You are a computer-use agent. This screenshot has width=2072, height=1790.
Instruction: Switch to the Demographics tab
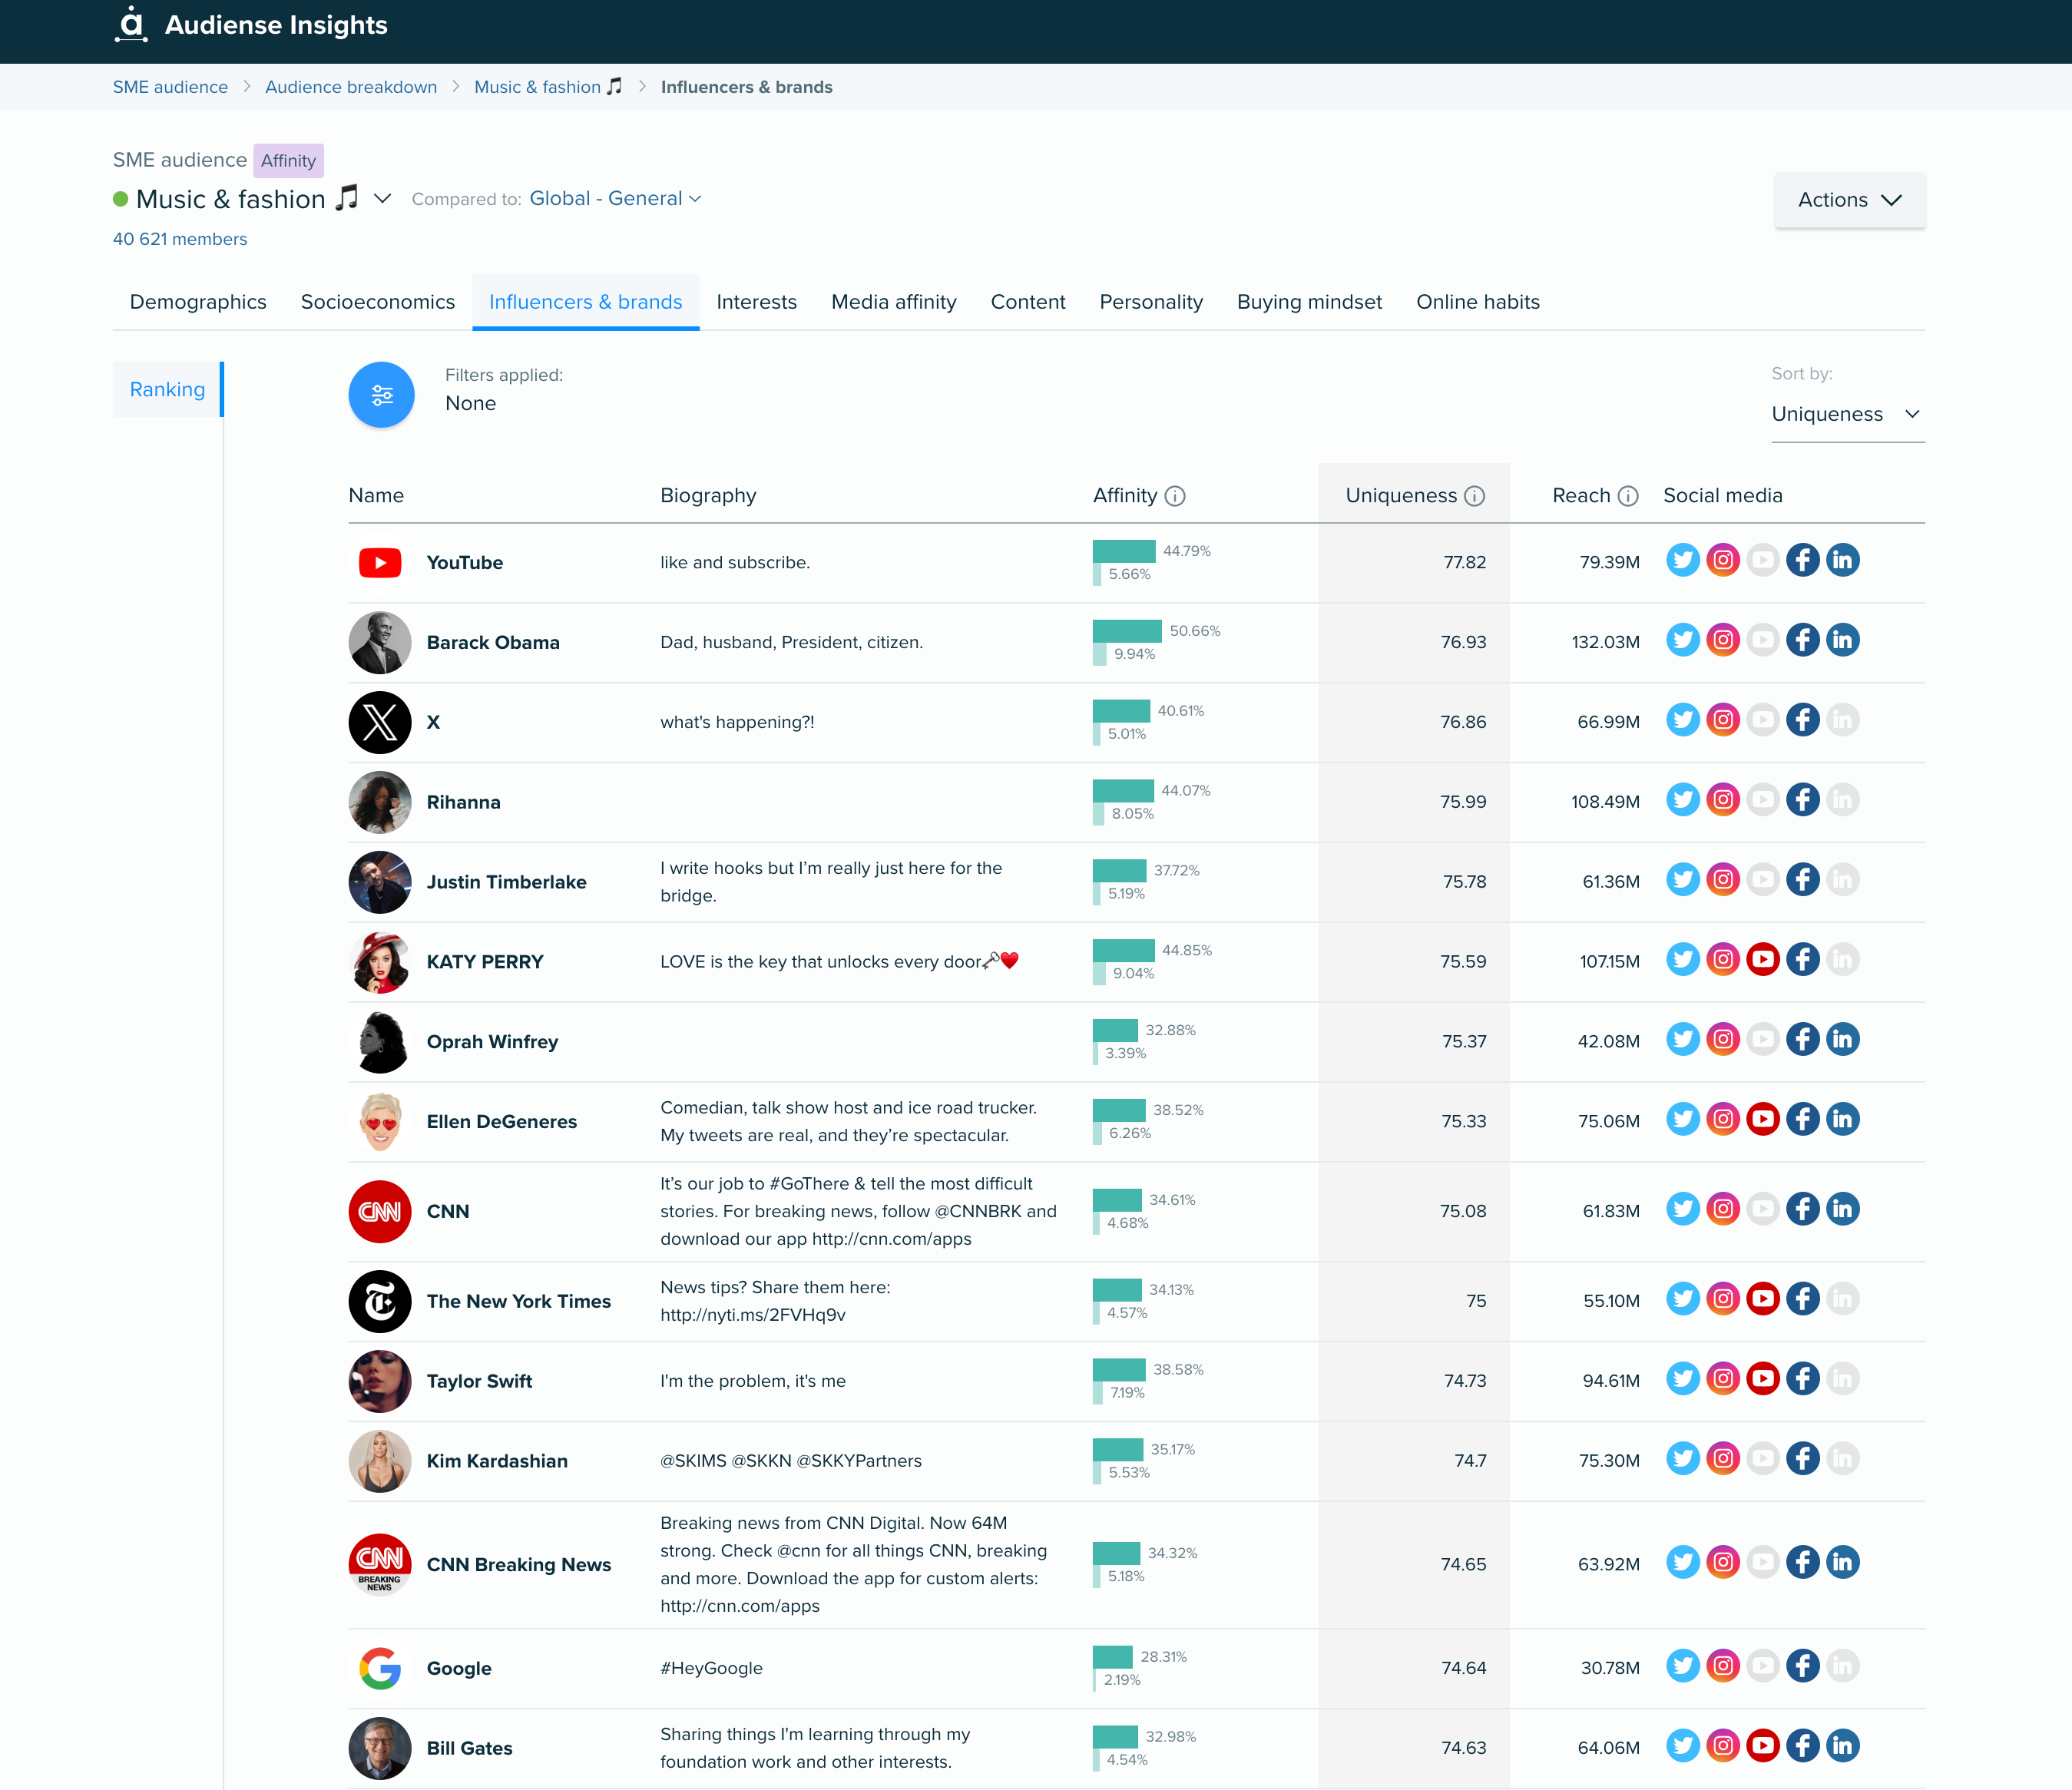tap(197, 301)
